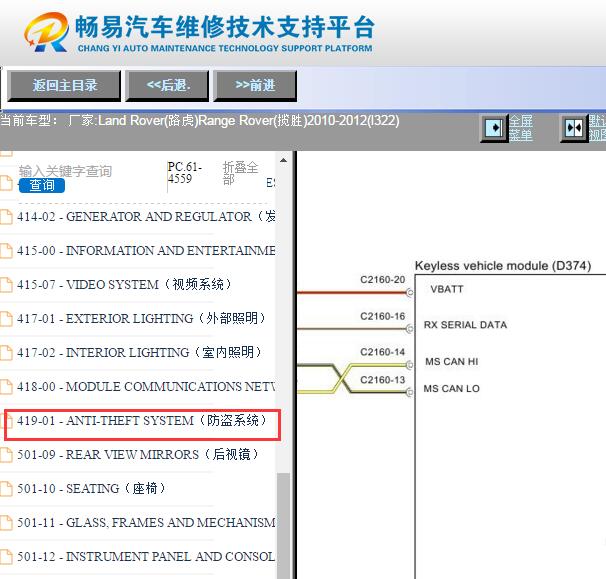Click page icon beside 501-12 entry
606x579 pixels.
tap(6, 557)
